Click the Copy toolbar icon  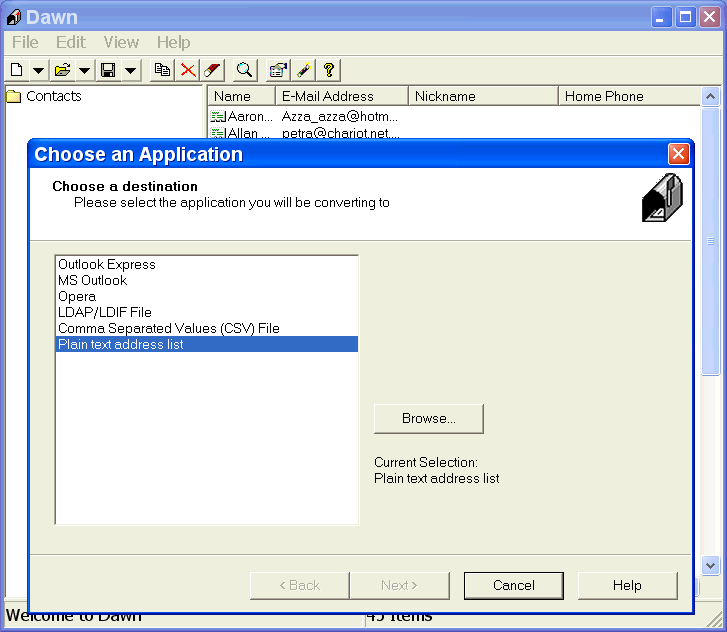point(162,70)
